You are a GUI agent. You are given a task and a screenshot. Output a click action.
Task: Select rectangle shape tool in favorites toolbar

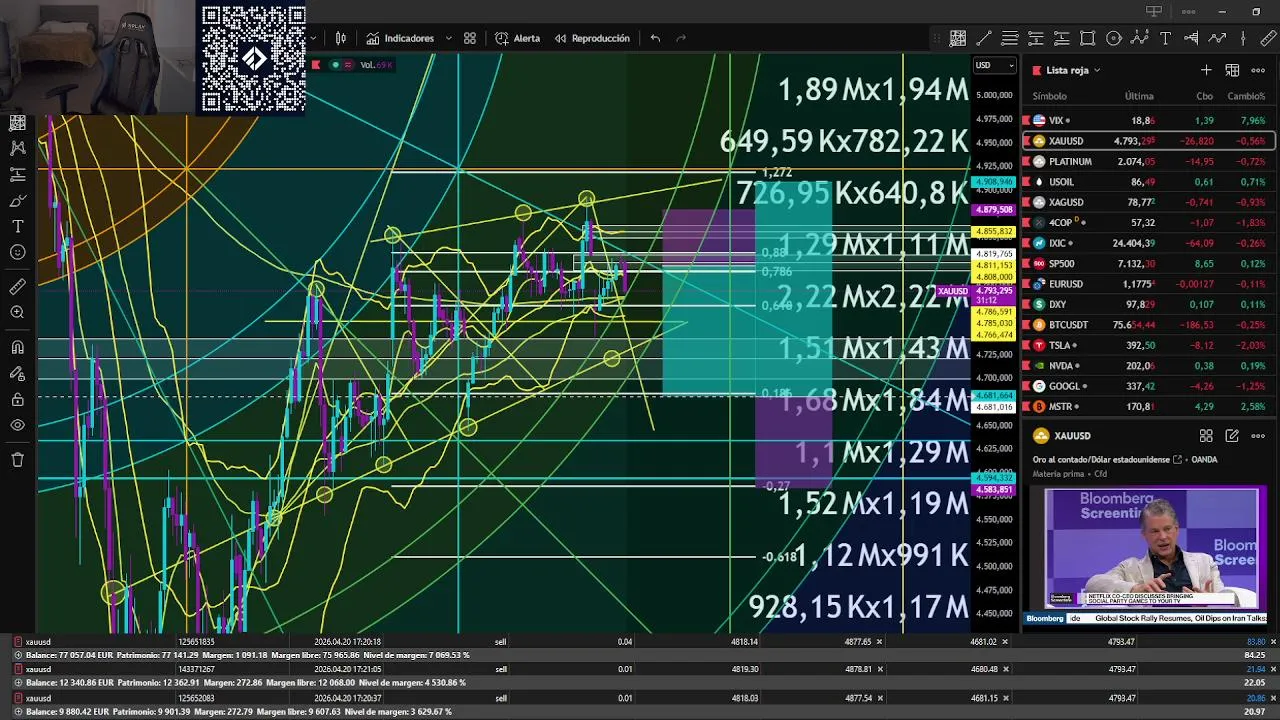click(x=1088, y=38)
